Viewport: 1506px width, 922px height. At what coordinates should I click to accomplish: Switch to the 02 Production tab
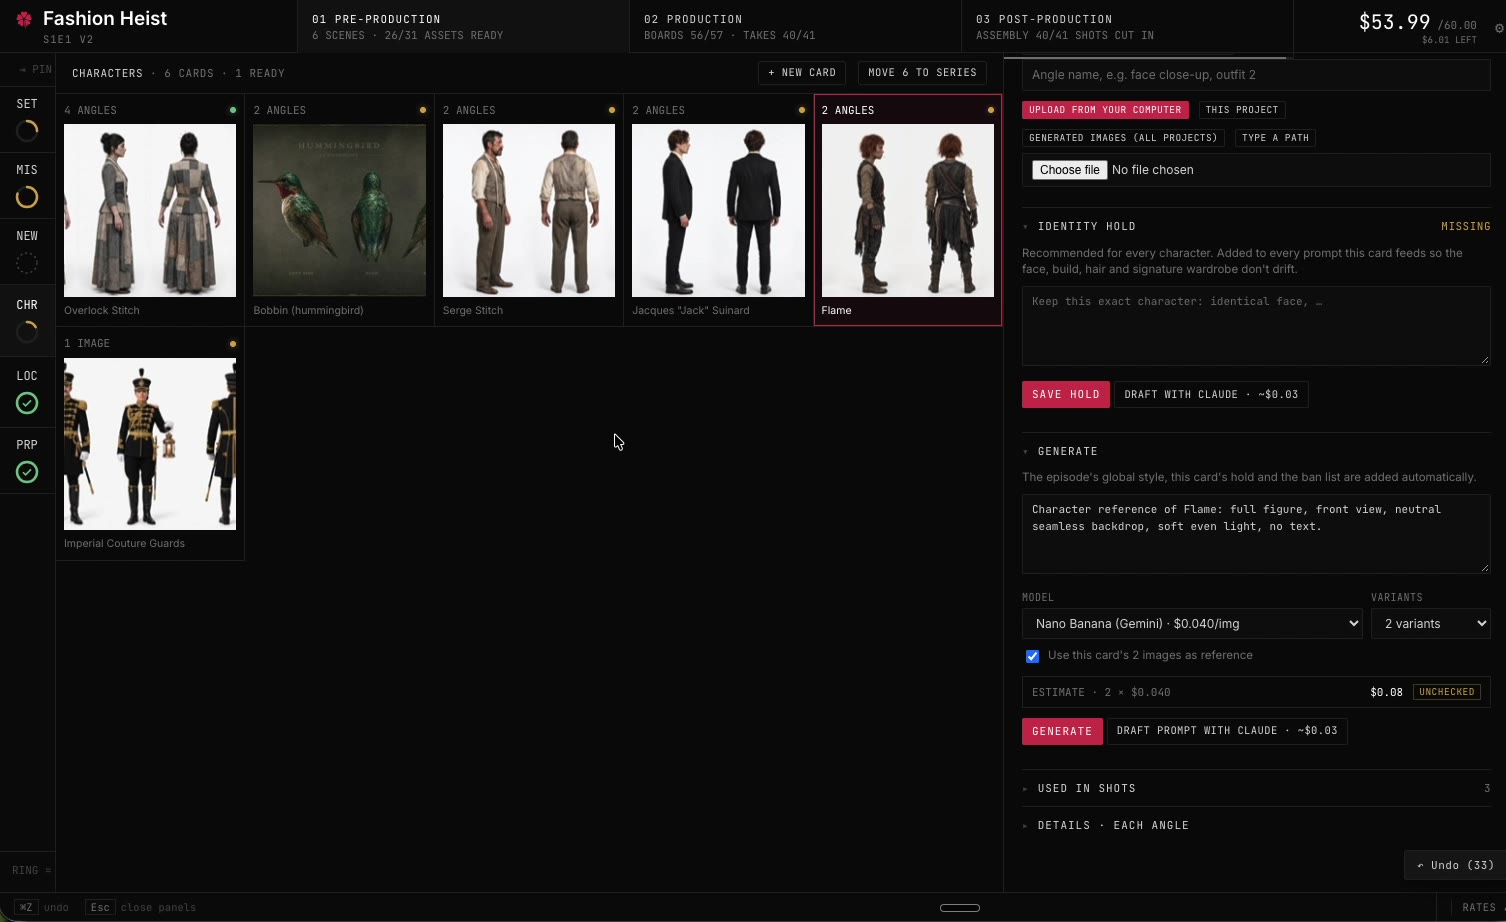[795, 26]
